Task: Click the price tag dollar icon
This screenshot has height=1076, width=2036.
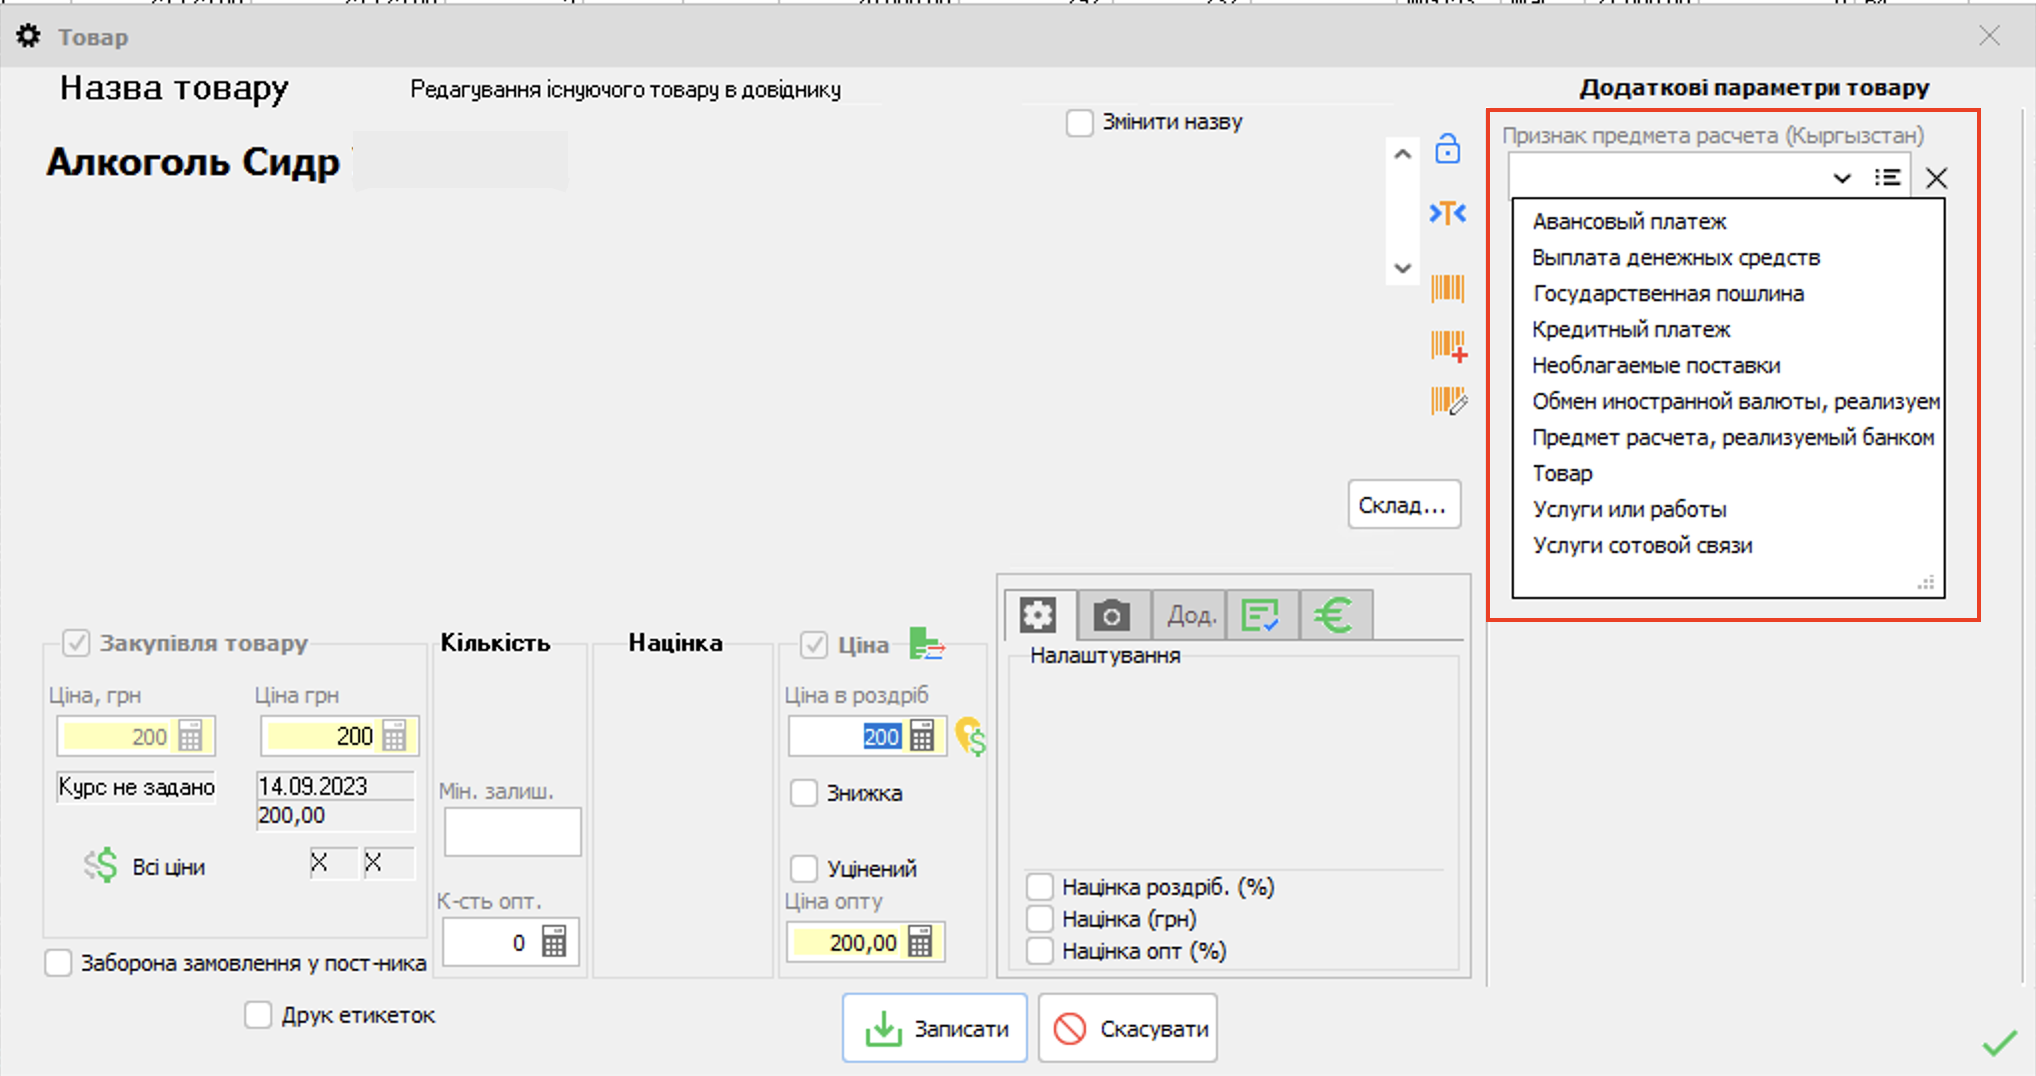Action: pos(970,738)
